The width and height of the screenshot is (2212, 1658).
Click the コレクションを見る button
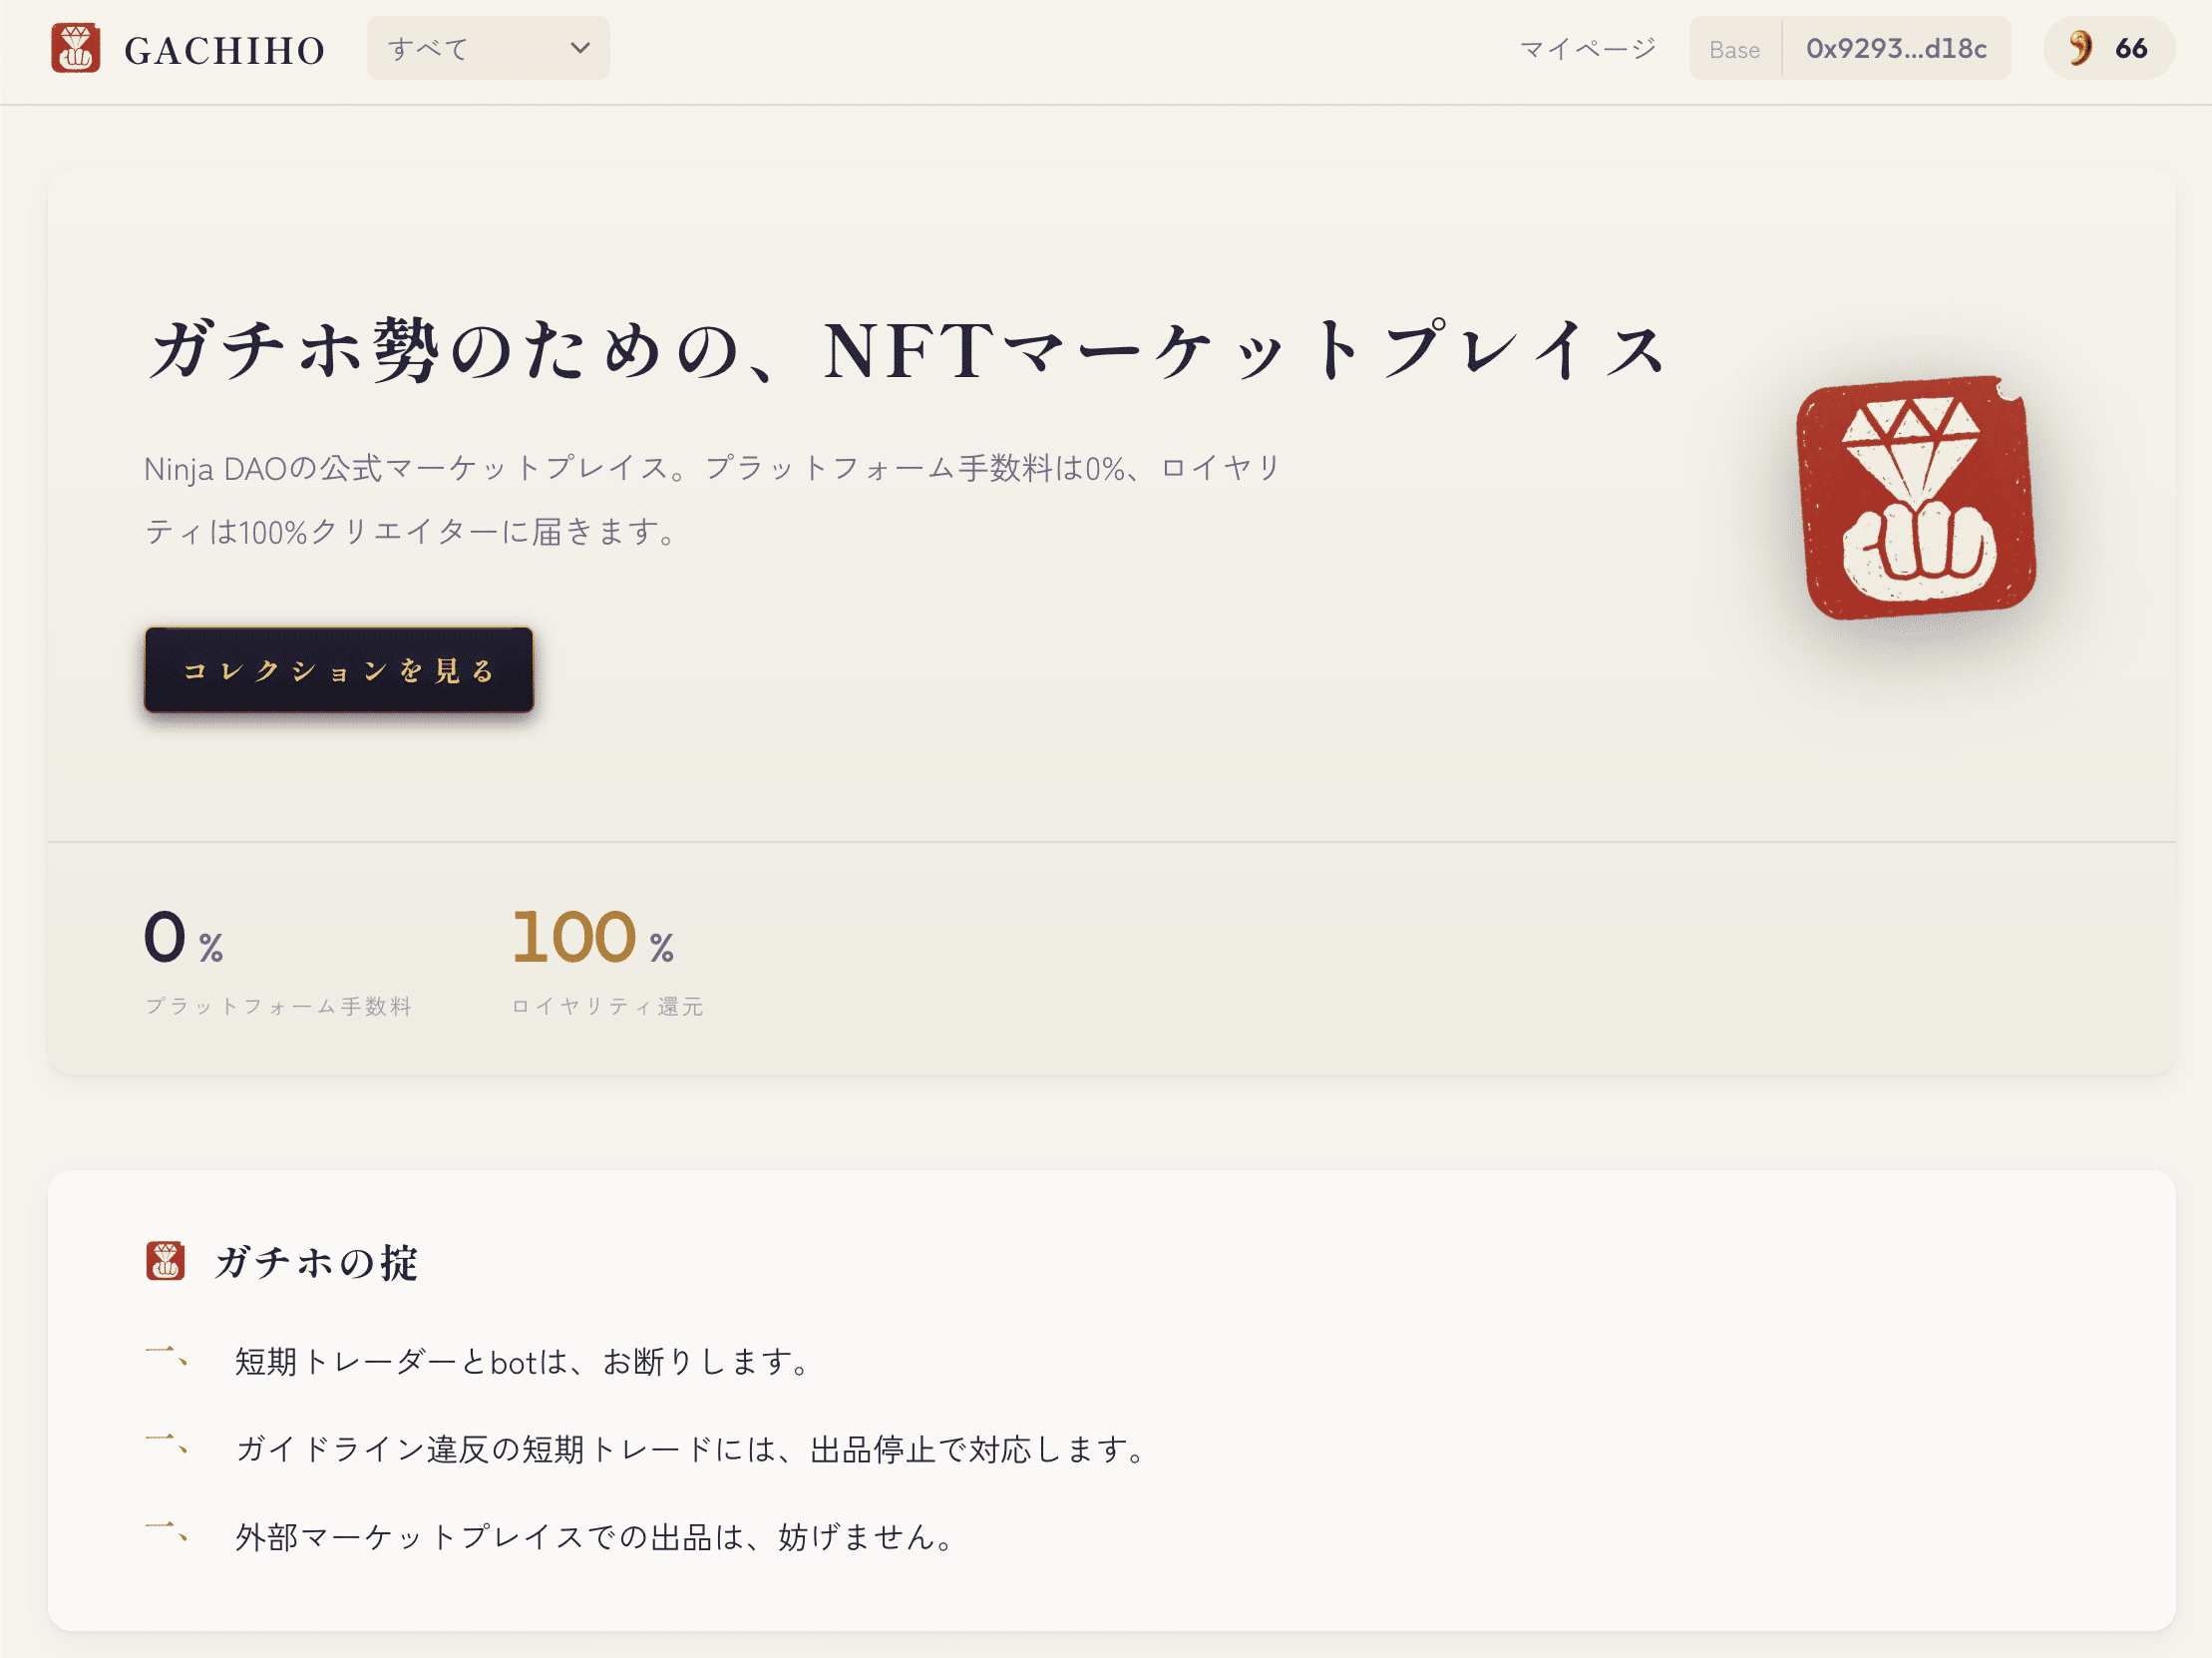(339, 670)
